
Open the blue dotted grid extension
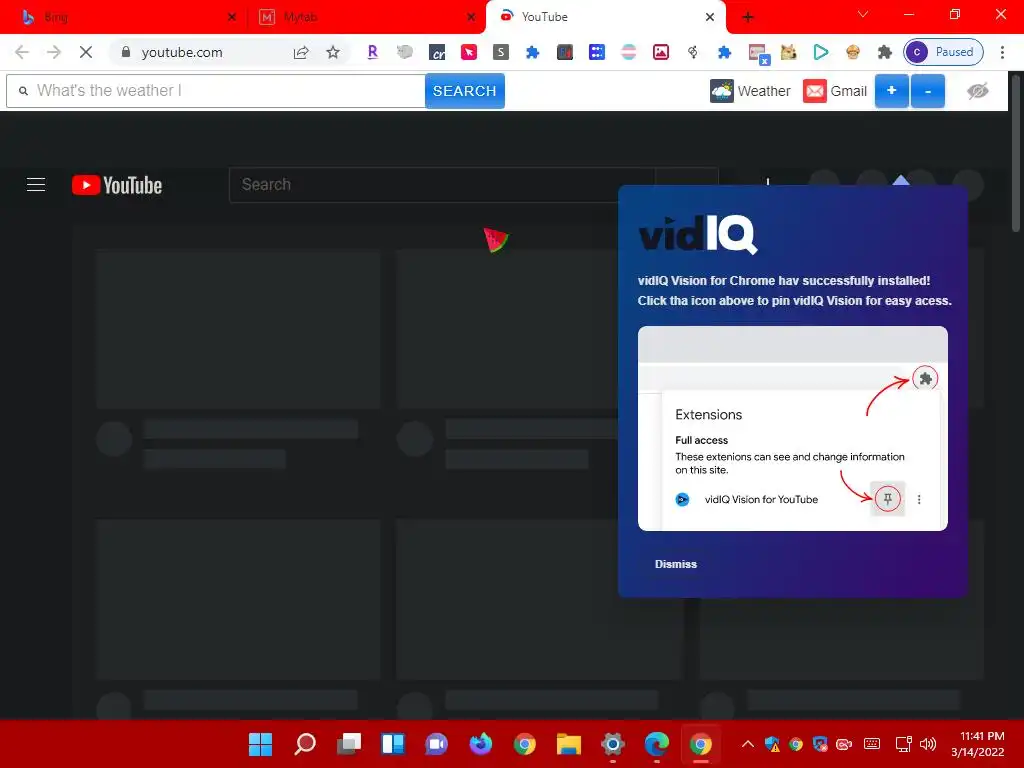pyautogui.click(x=597, y=52)
